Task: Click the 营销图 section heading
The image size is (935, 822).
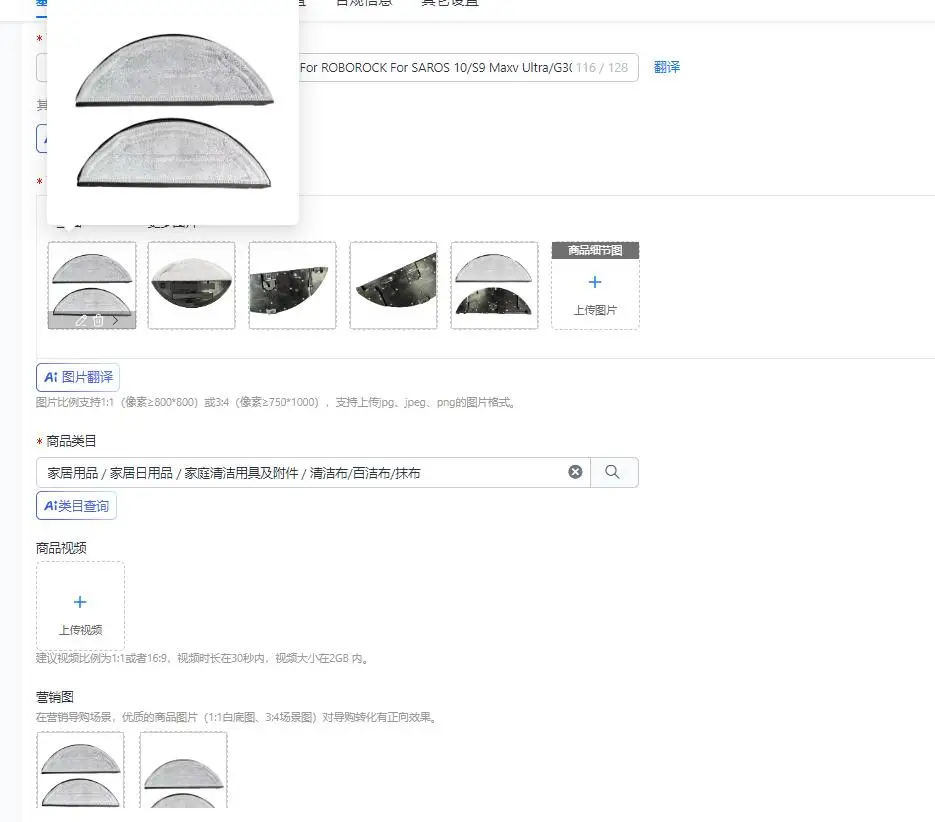Action: point(55,697)
